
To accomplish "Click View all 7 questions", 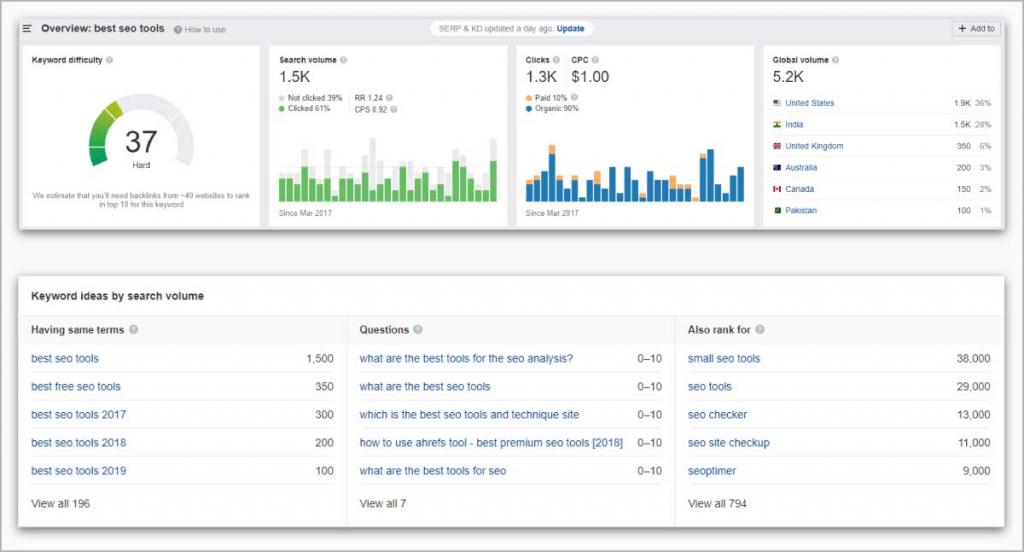I will point(383,504).
